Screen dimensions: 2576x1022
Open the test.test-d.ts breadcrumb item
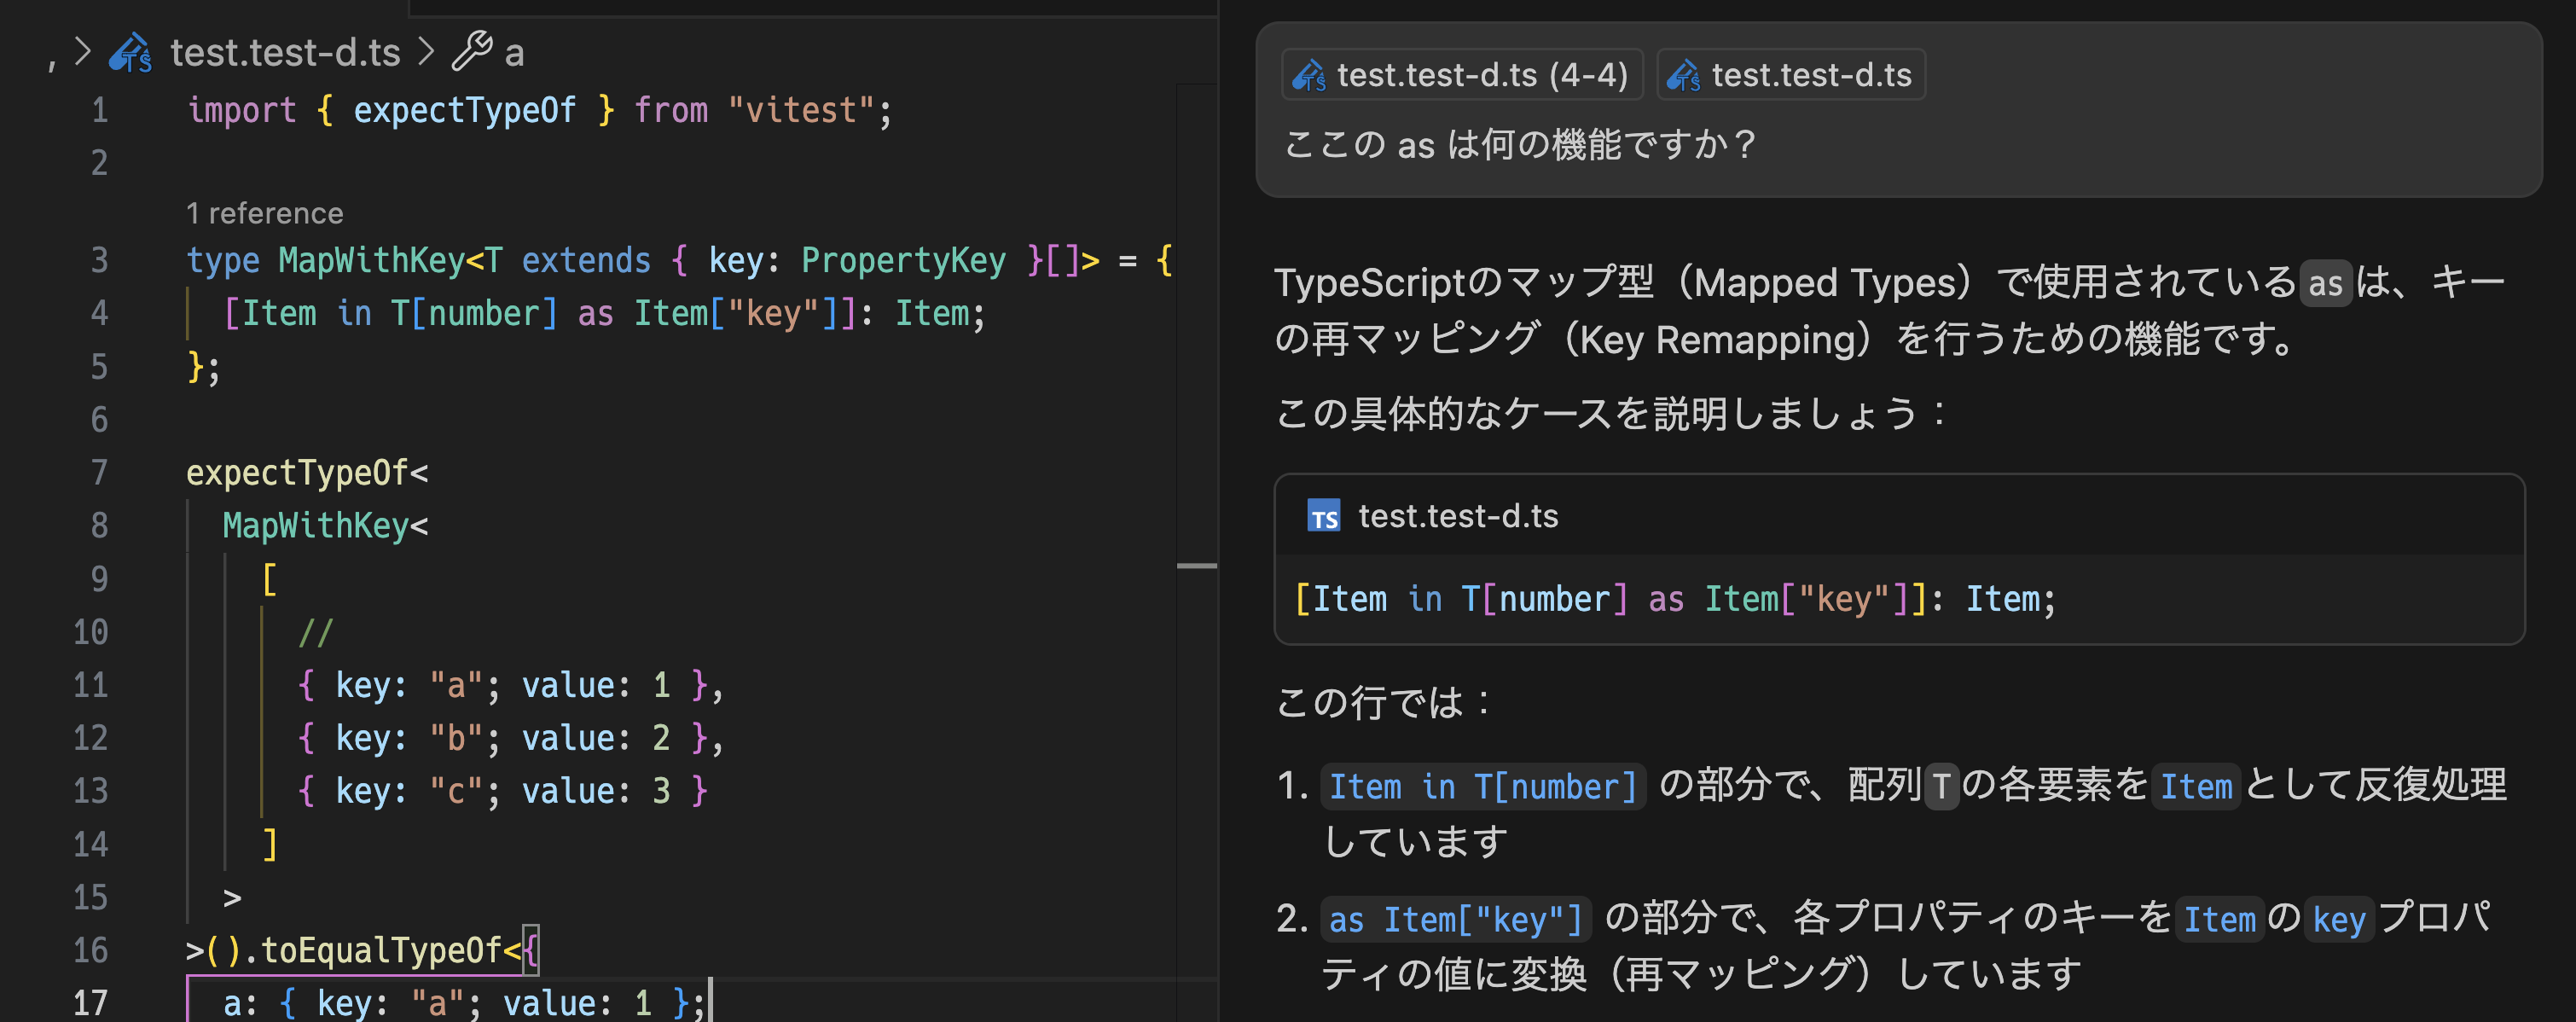pyautogui.click(x=285, y=52)
